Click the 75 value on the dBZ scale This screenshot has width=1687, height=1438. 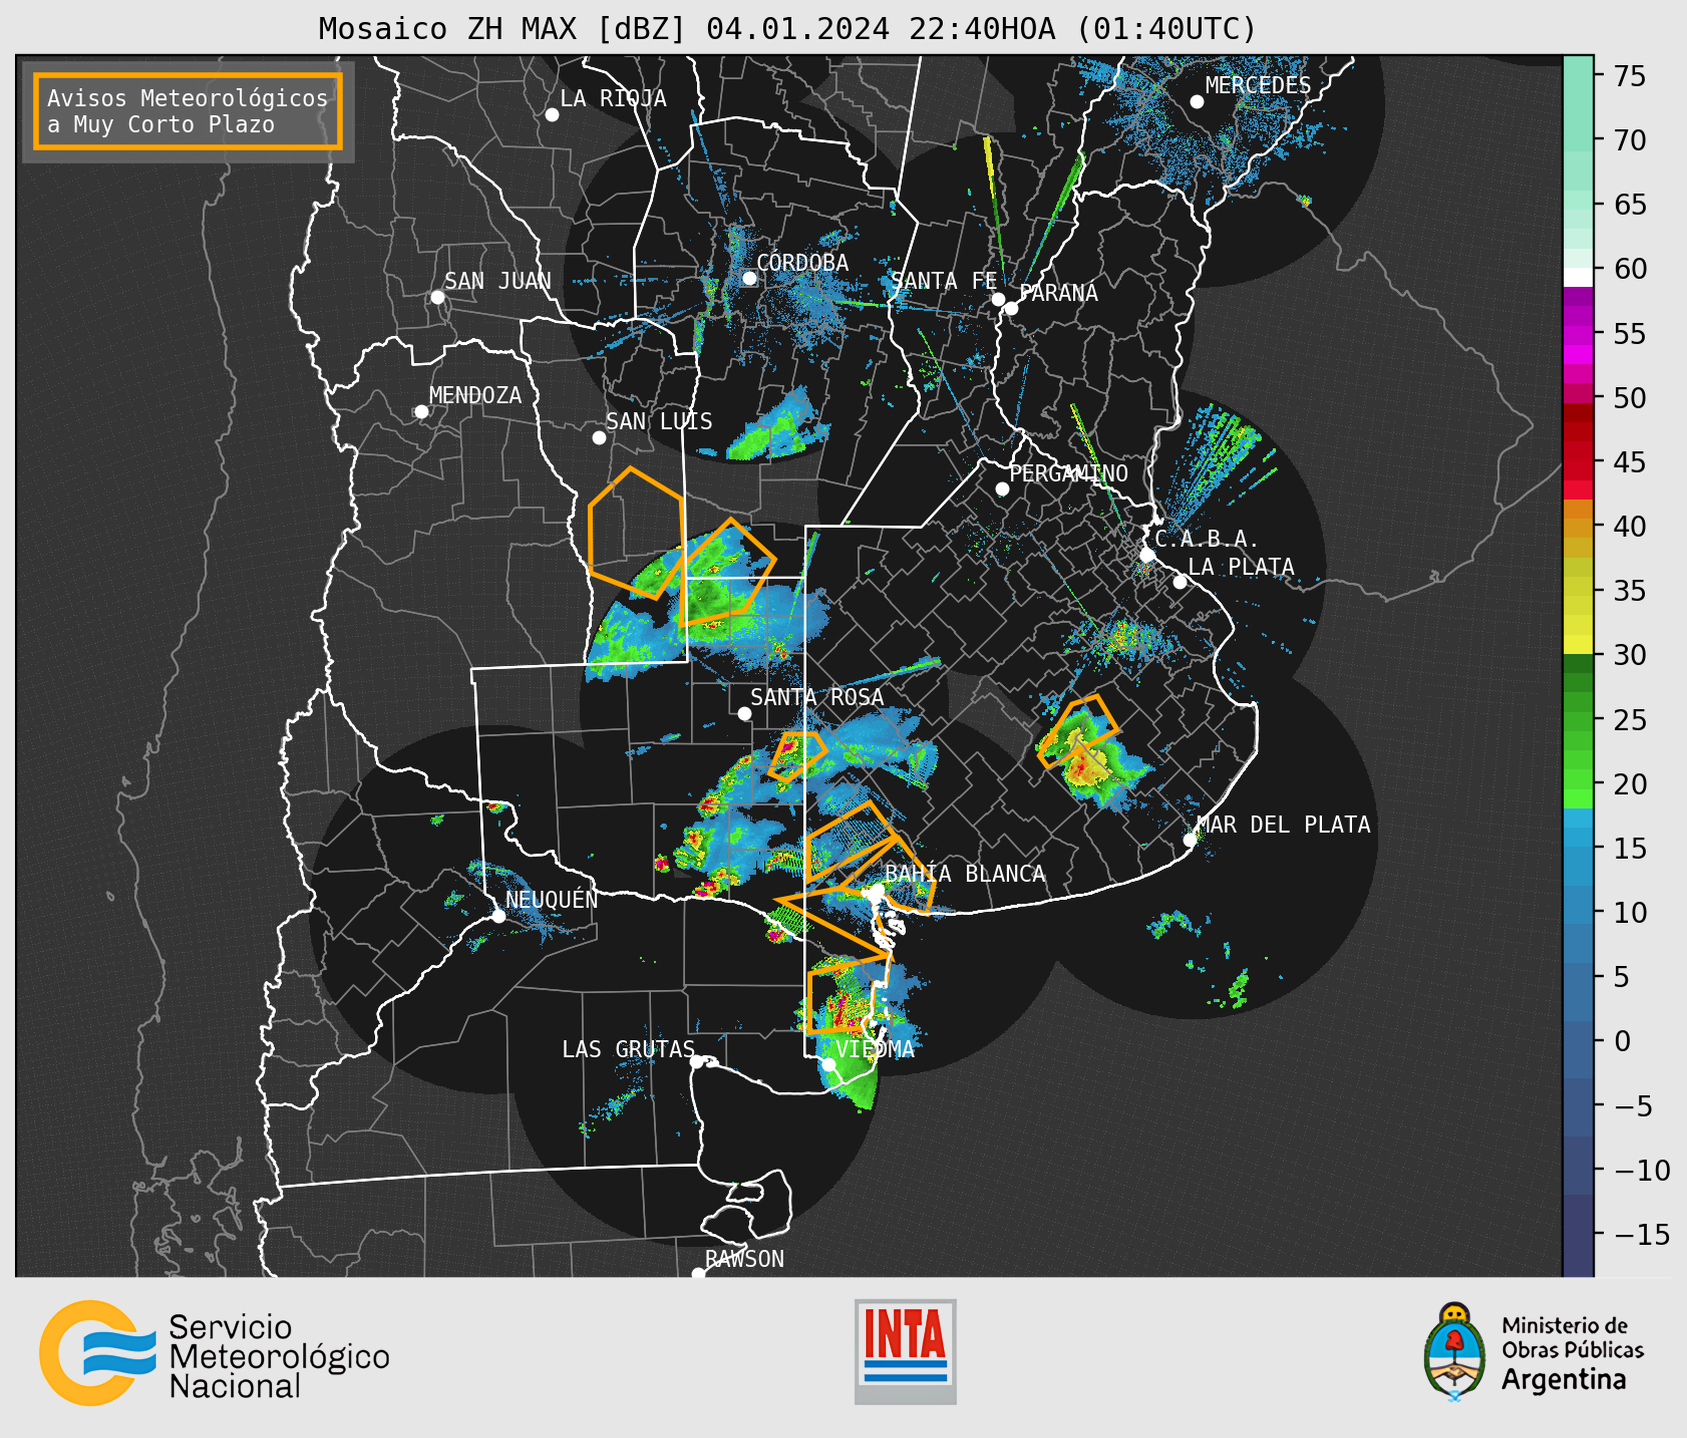point(1629,76)
